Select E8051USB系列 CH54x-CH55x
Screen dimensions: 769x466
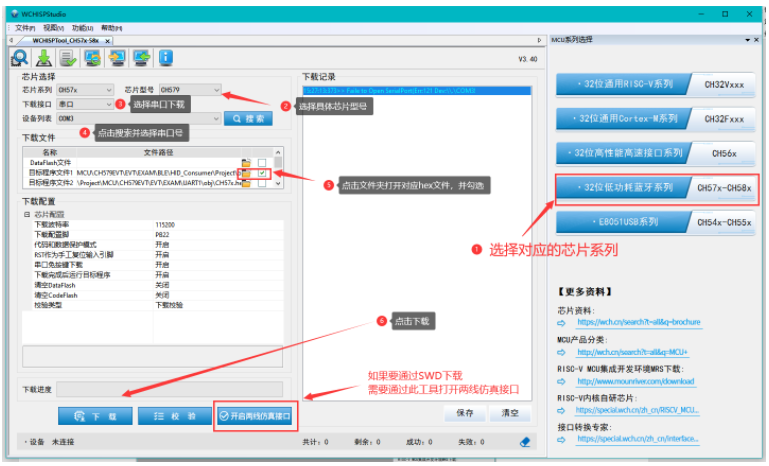(x=655, y=222)
